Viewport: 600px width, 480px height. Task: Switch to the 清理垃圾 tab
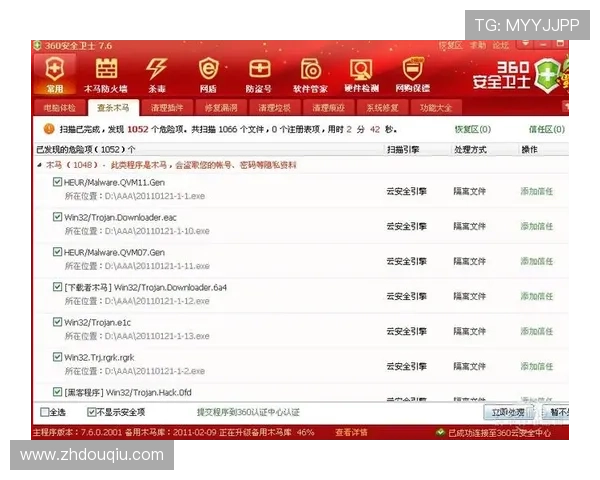[274, 108]
